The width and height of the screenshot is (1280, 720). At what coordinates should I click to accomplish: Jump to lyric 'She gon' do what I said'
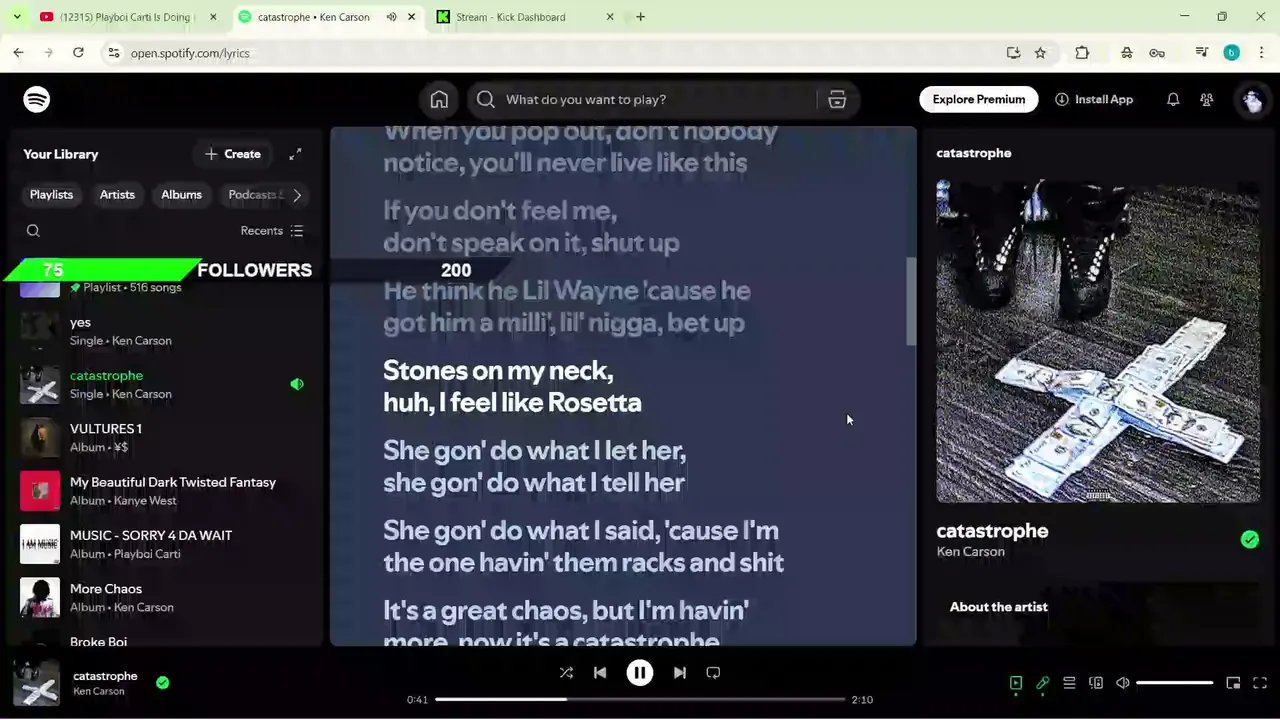point(583,546)
